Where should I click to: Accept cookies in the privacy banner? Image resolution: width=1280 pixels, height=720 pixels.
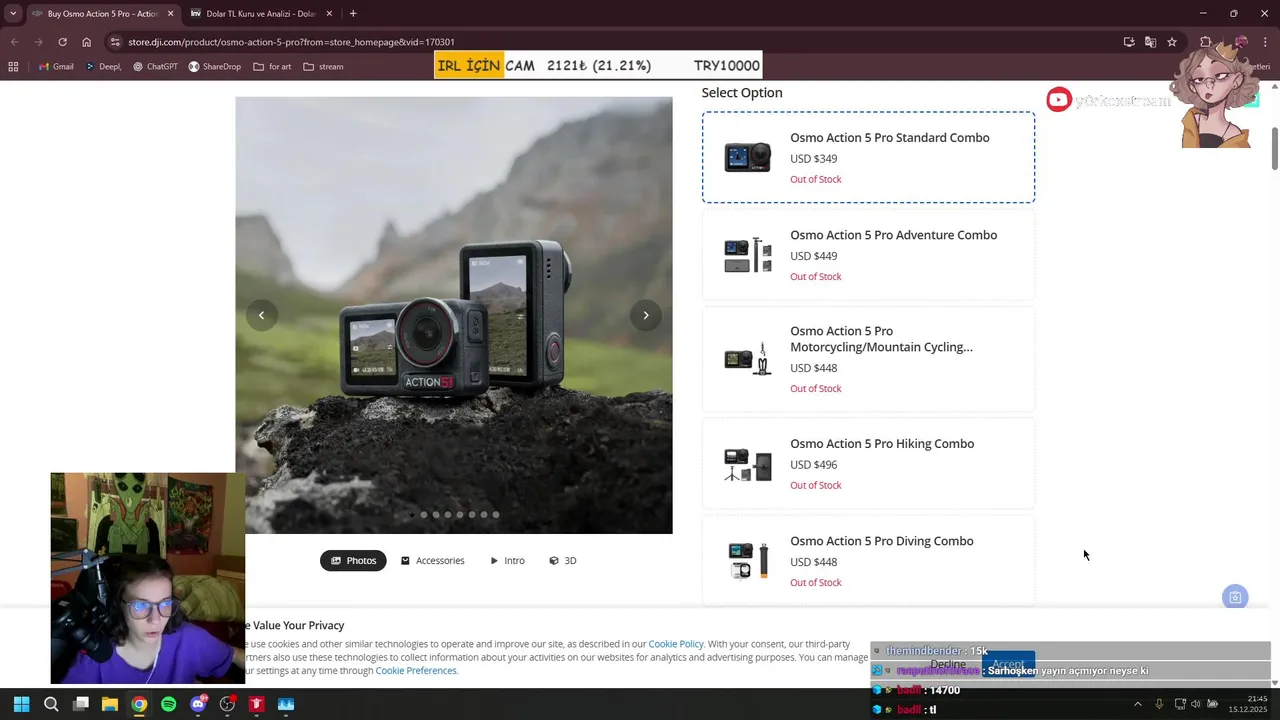[x=1008, y=664]
